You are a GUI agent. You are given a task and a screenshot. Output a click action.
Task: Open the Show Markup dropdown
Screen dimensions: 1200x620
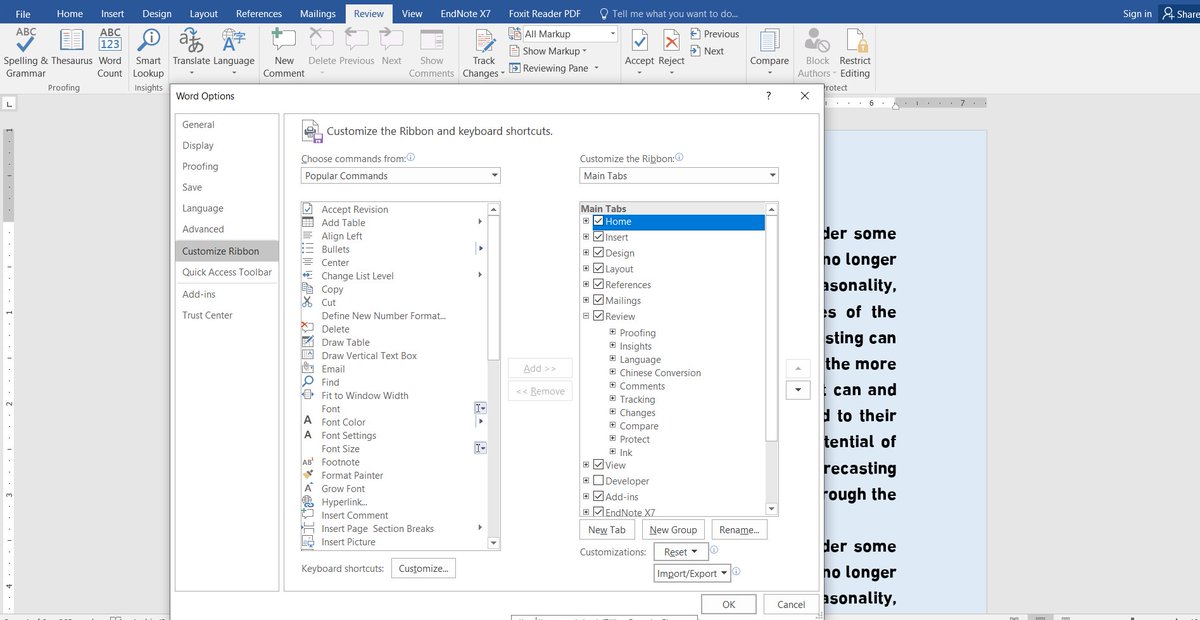548,51
